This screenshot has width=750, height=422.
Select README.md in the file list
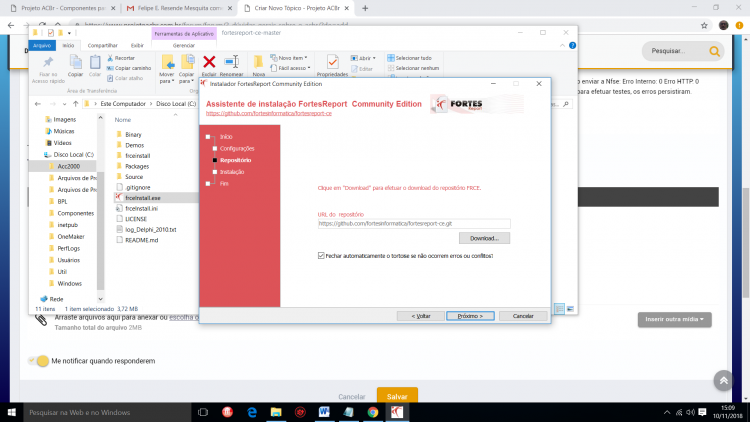coord(141,240)
